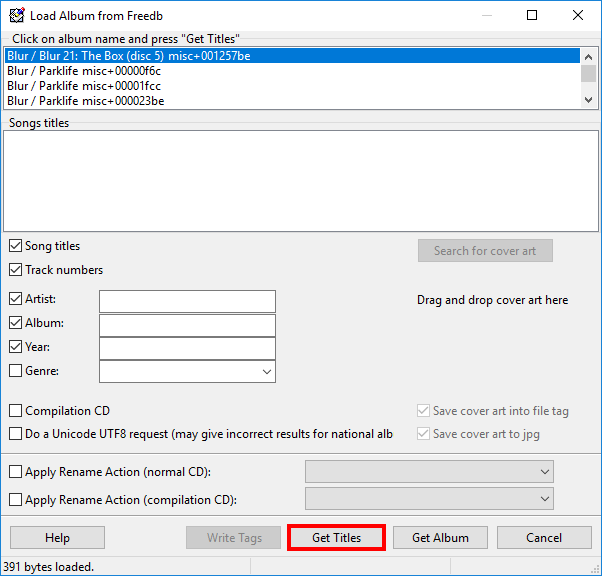Check Apply Rename Action (normal CD)
The width and height of the screenshot is (602, 576).
[15, 472]
